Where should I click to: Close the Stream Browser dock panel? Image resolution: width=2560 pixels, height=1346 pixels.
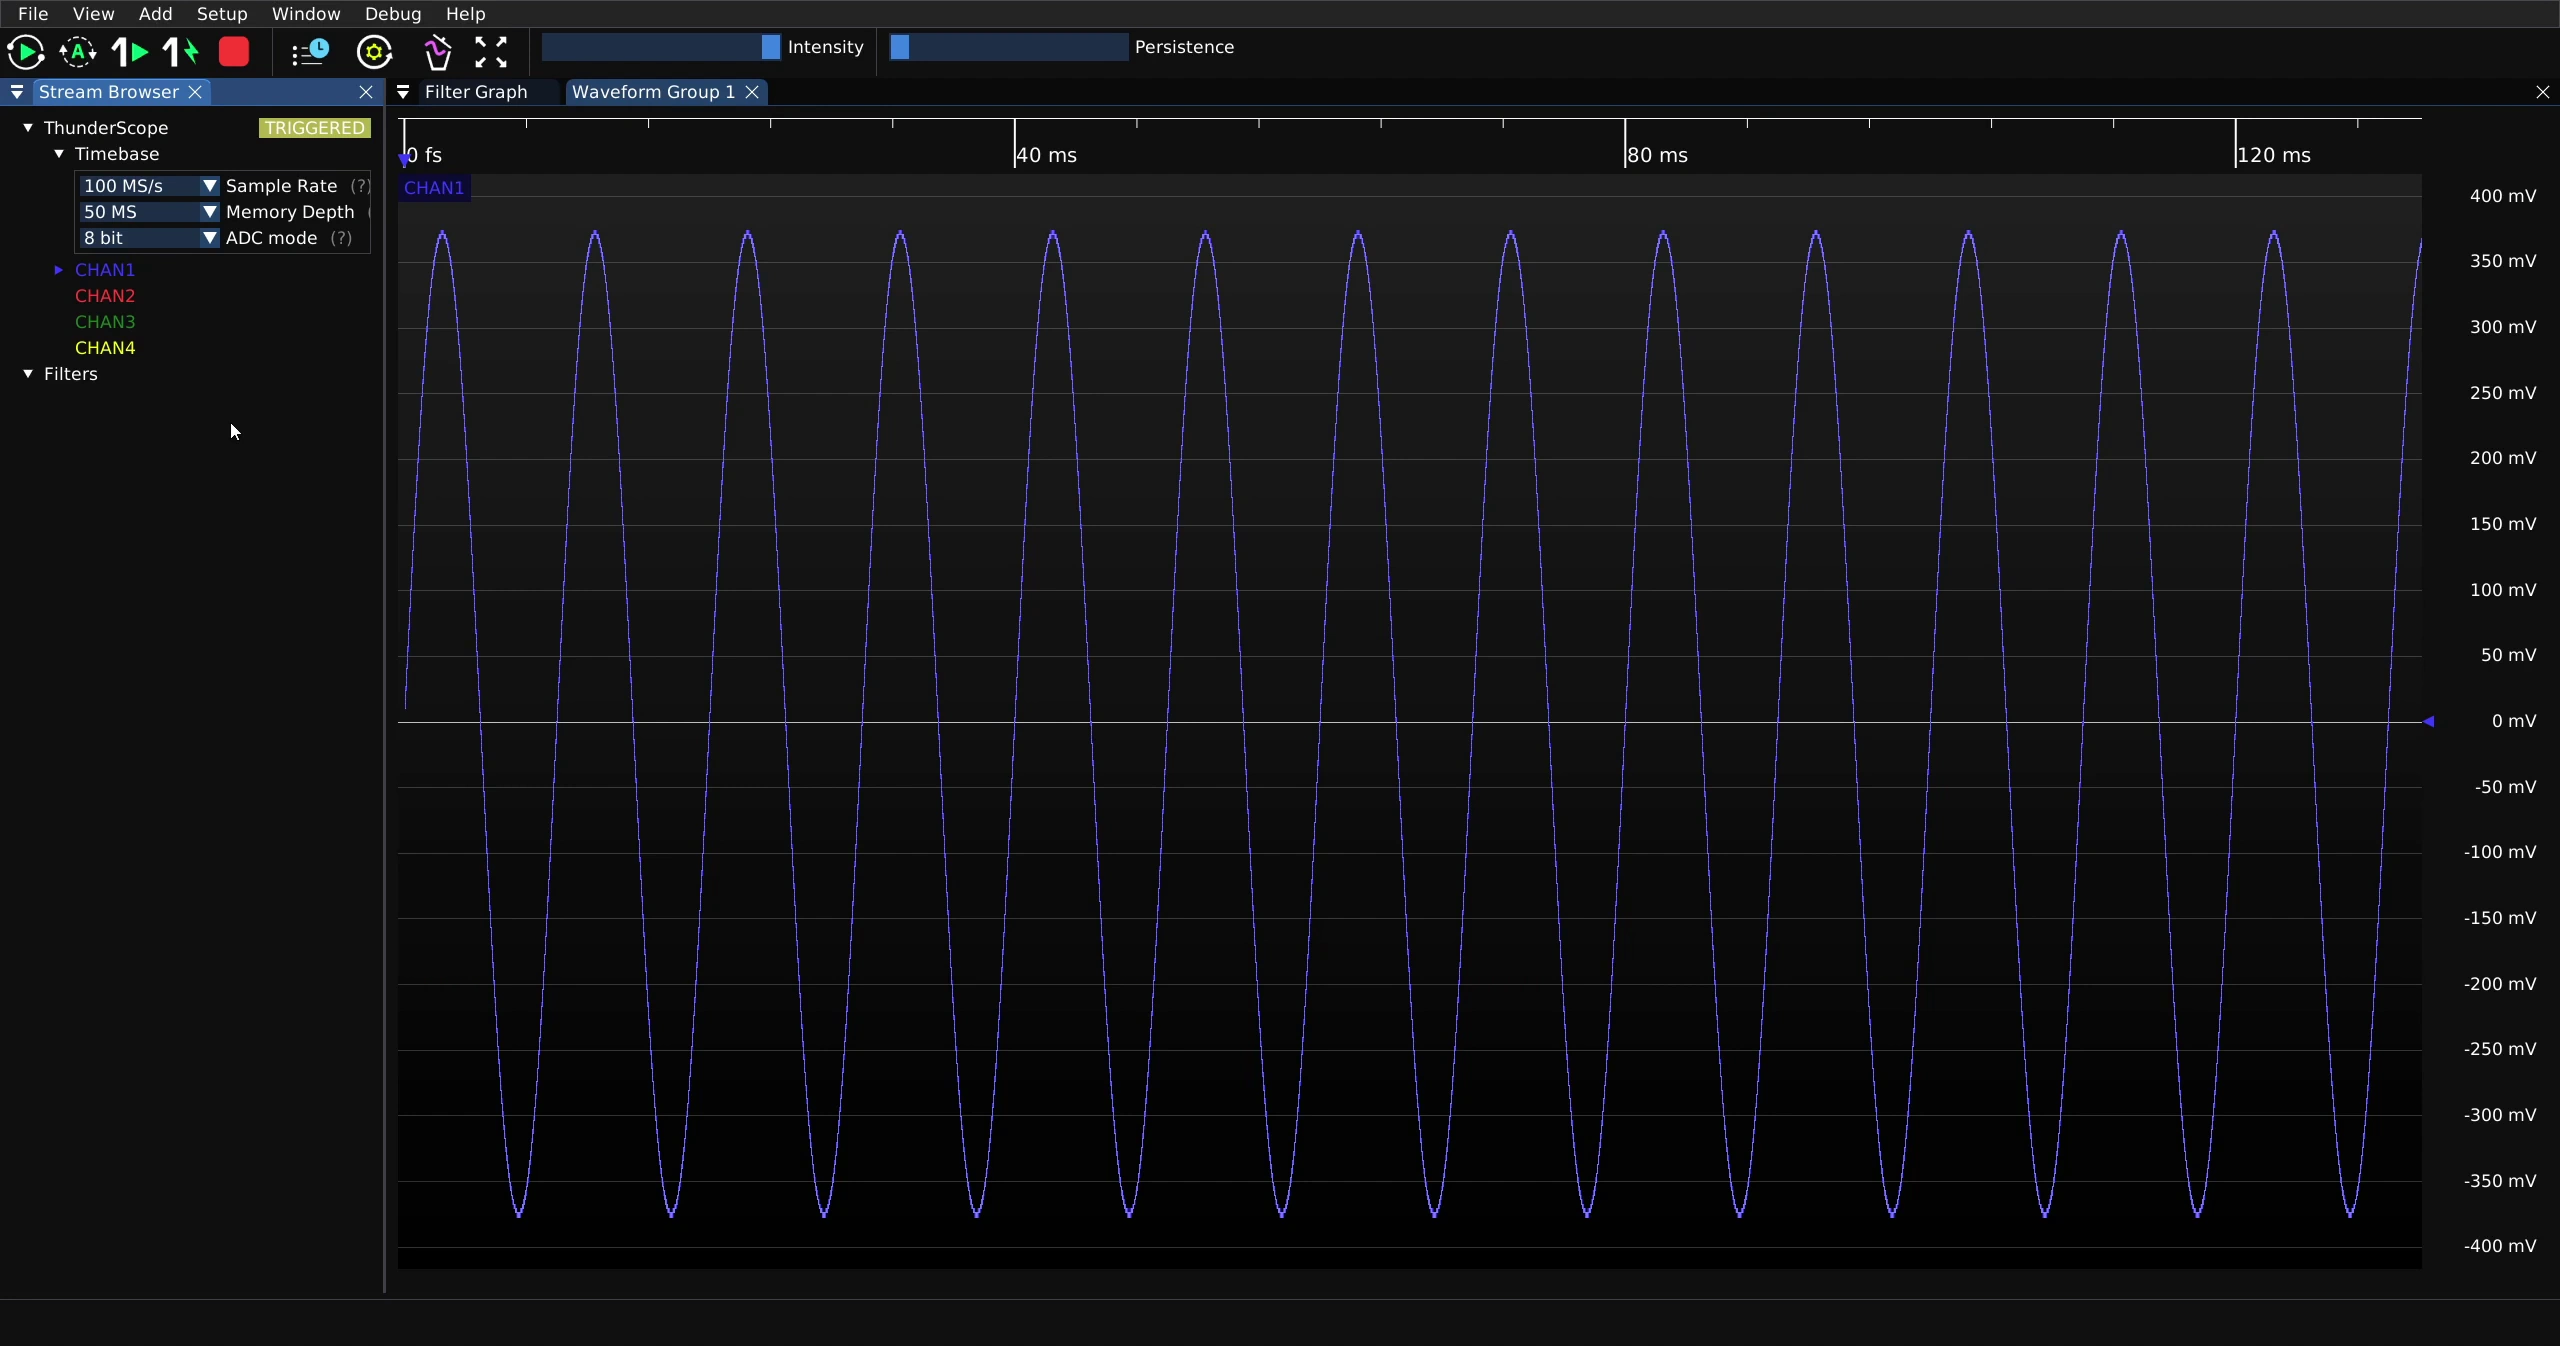tap(366, 92)
